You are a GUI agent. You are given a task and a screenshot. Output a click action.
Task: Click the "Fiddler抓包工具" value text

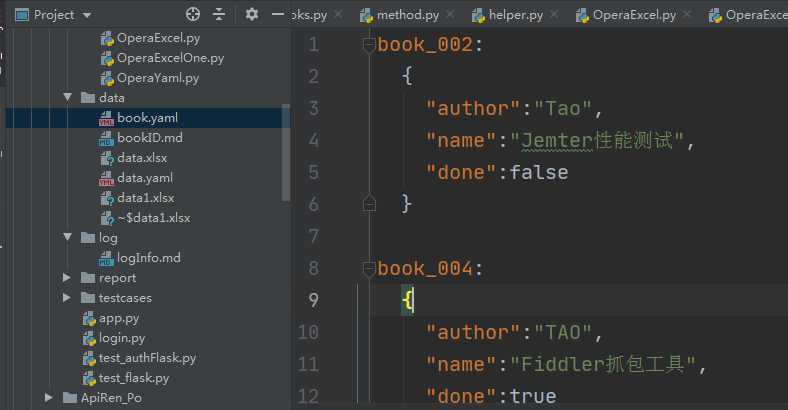(x=603, y=364)
